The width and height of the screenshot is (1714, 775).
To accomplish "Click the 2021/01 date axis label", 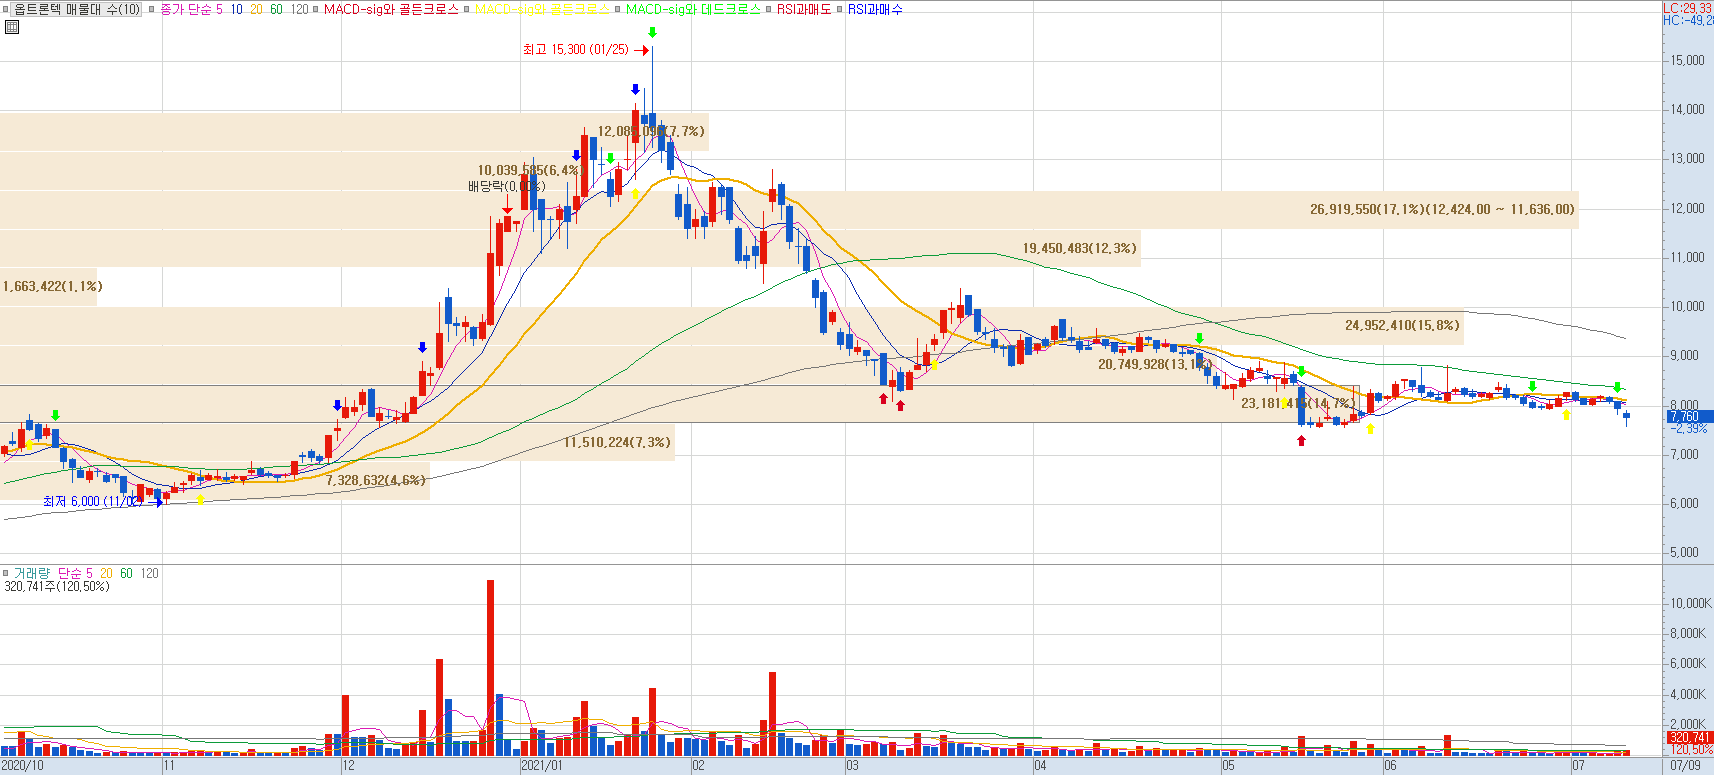I will (542, 766).
